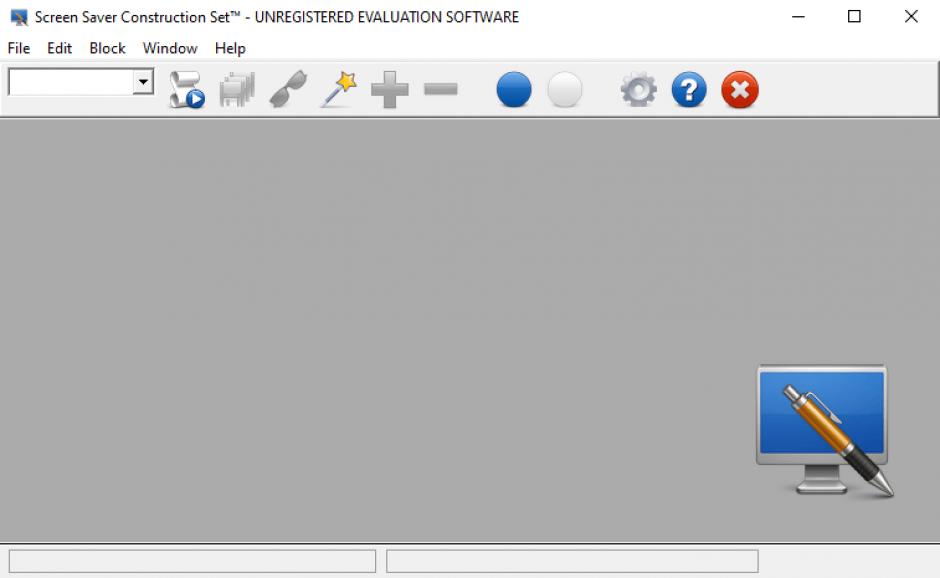Click inside the toolbar combo box field
Screen dimensions: 940x578
[x=71, y=82]
